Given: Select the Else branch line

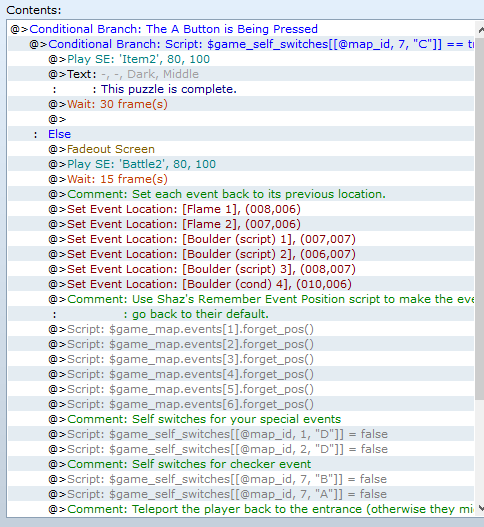Looking at the screenshot, I should (x=241, y=134).
